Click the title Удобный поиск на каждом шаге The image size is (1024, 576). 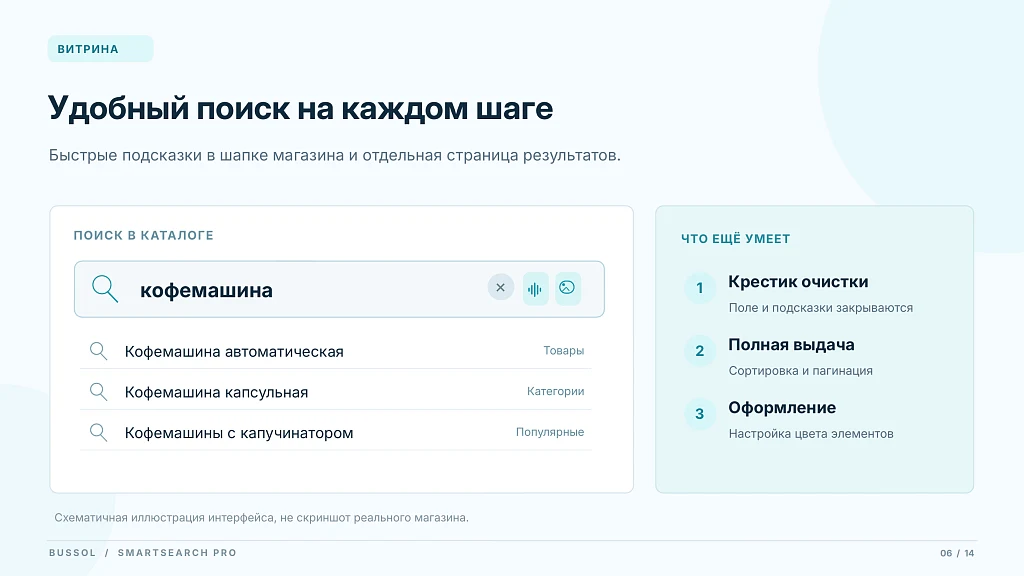click(x=300, y=108)
